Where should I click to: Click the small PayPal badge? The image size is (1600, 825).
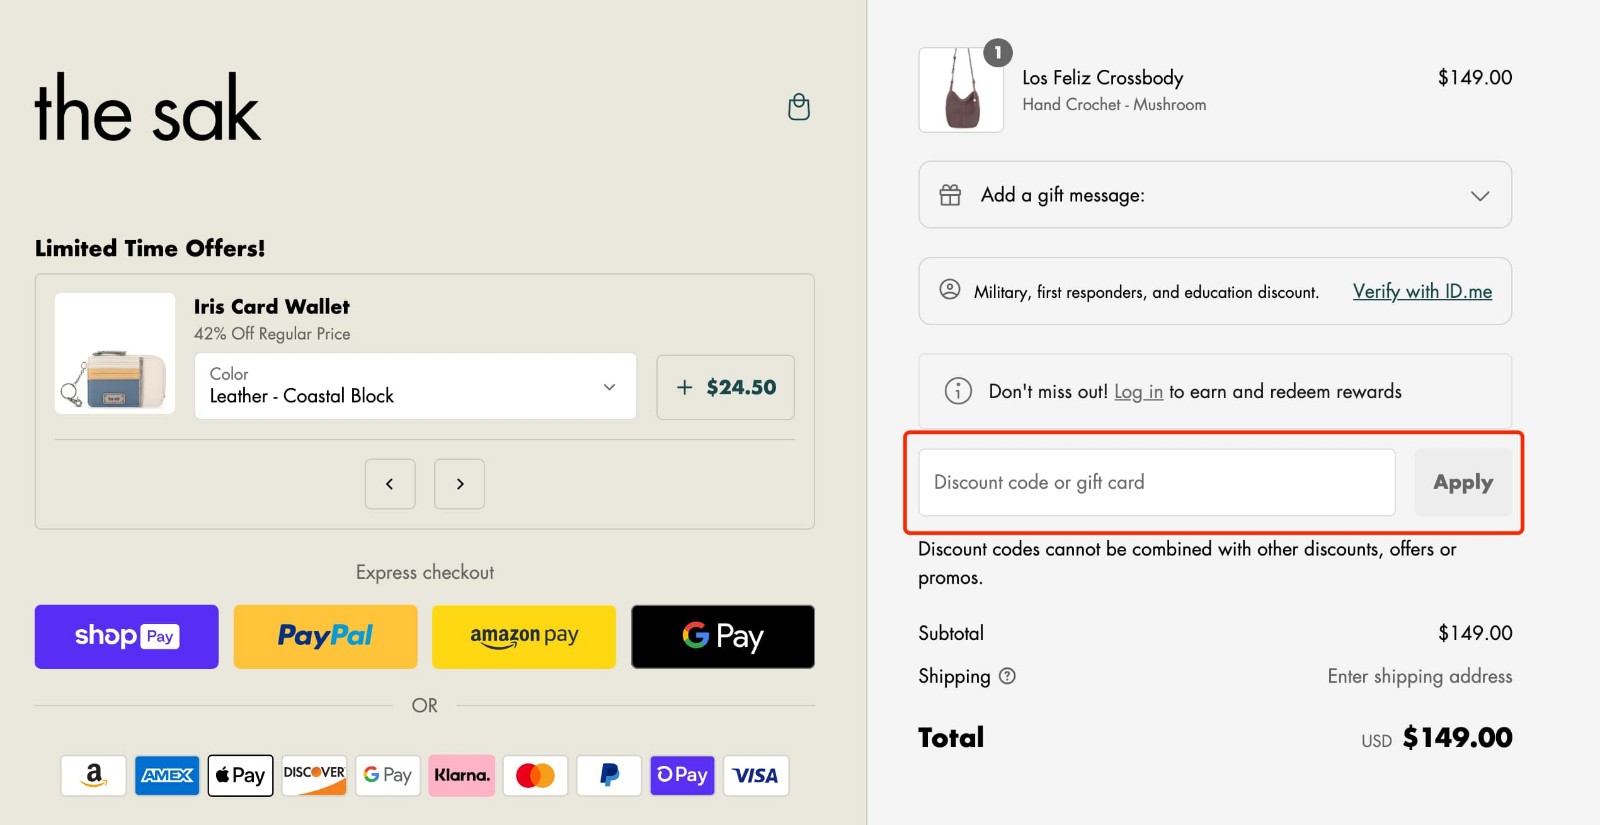point(609,775)
